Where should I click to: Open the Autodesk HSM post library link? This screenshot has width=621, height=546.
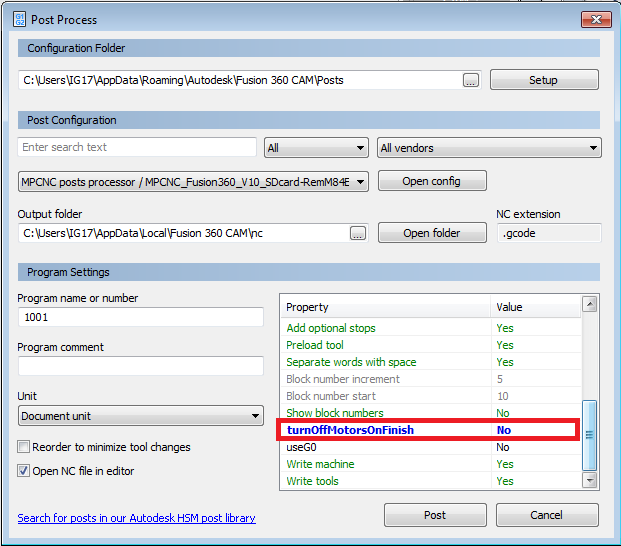136,518
